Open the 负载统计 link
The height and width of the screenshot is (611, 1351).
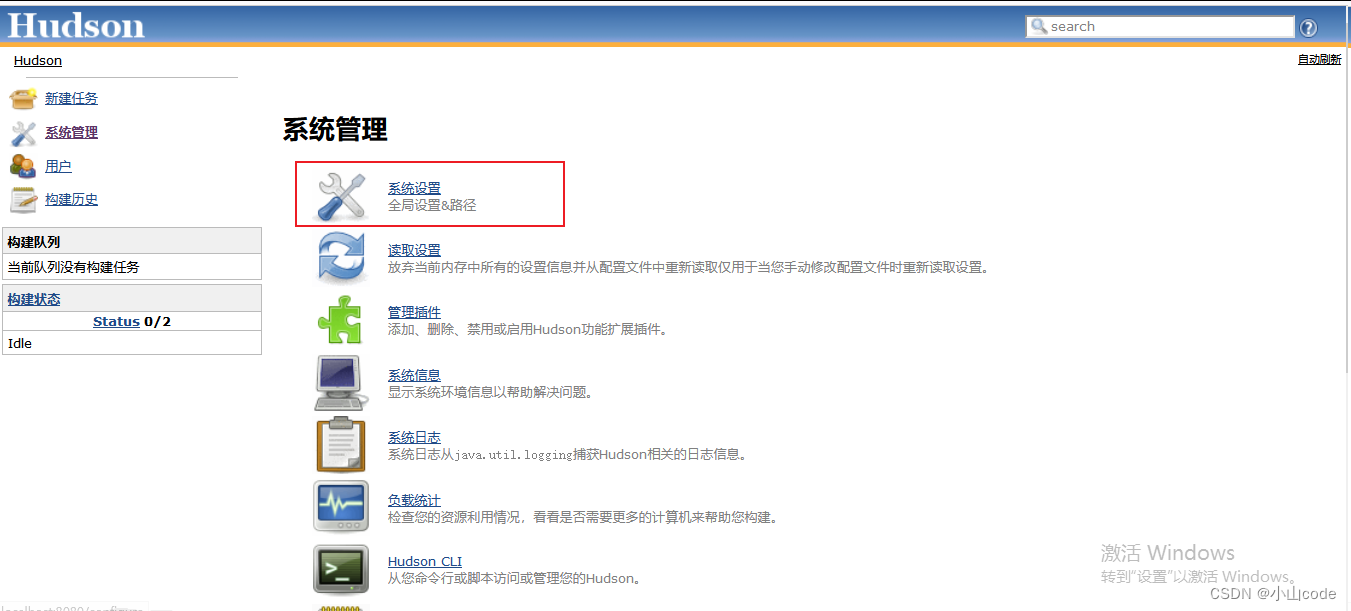414,500
